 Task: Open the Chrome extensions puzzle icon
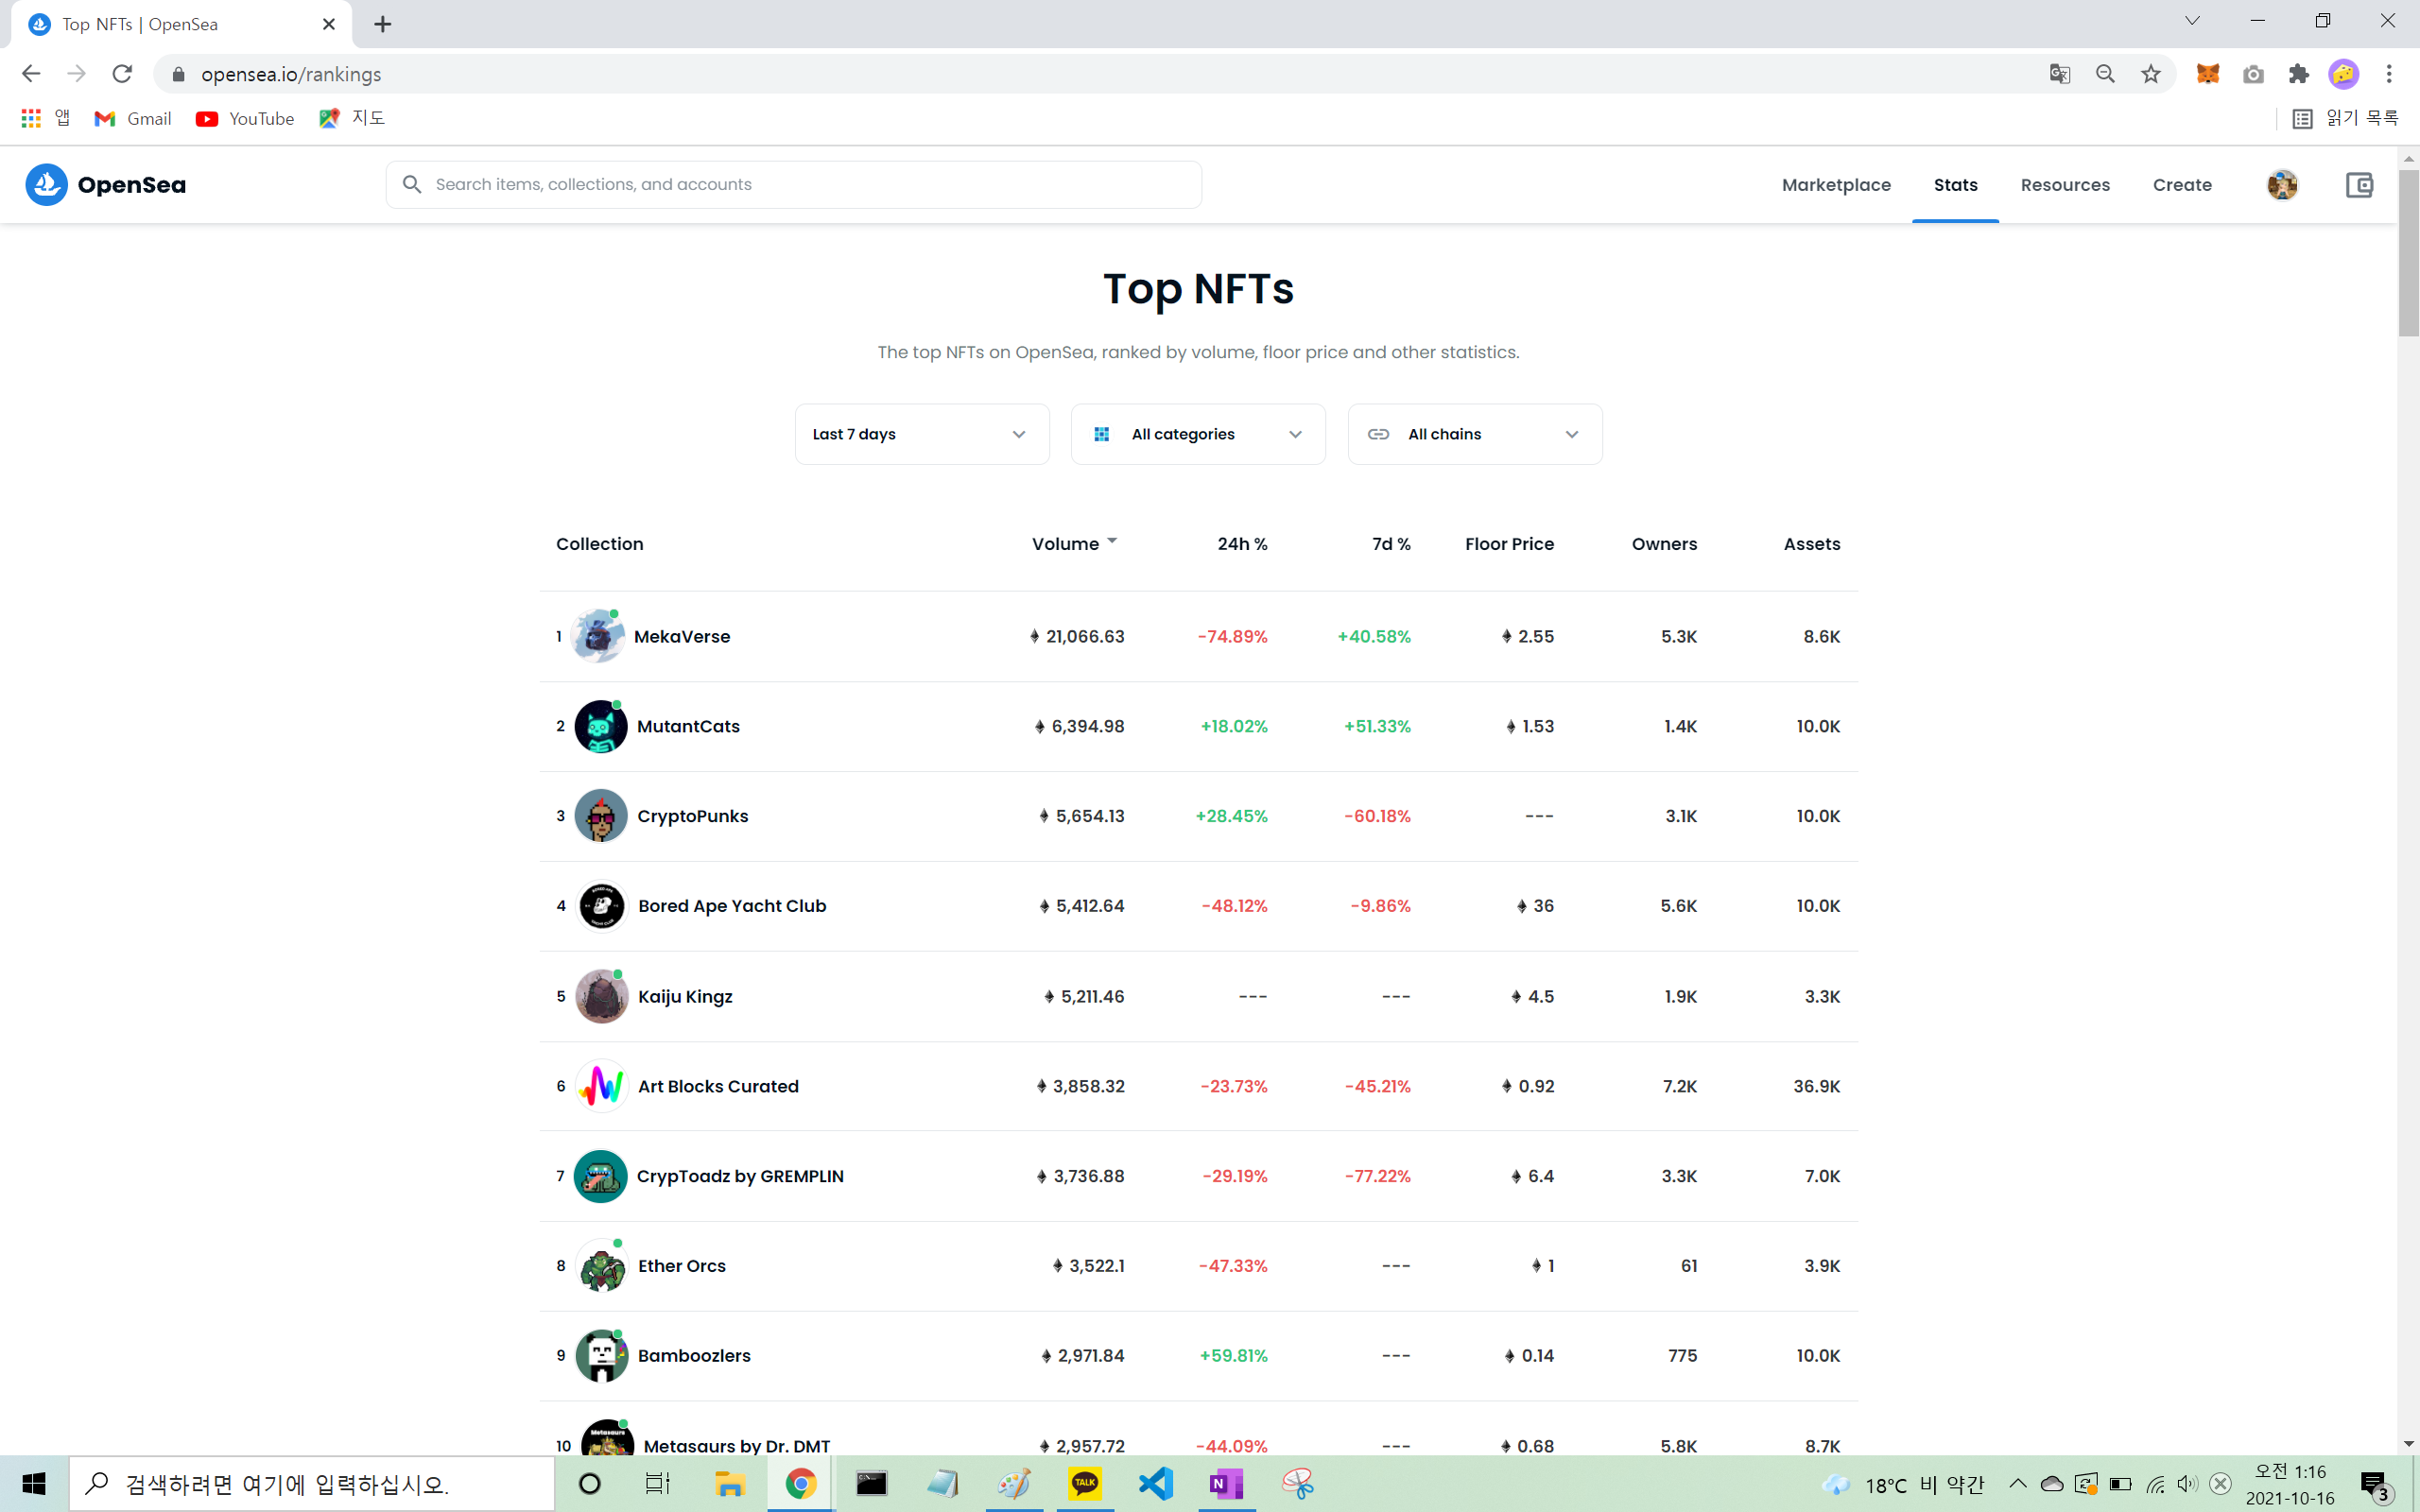(x=2299, y=74)
